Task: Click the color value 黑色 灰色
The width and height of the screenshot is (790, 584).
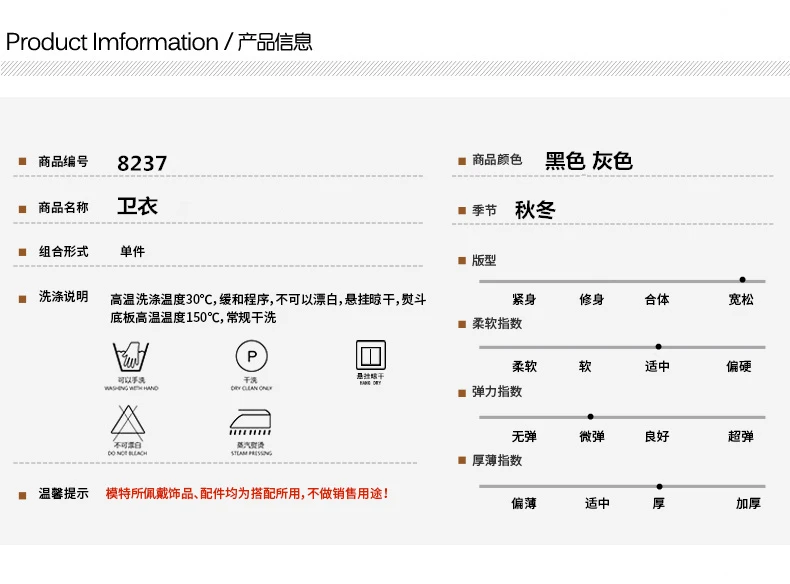Action: click(588, 161)
